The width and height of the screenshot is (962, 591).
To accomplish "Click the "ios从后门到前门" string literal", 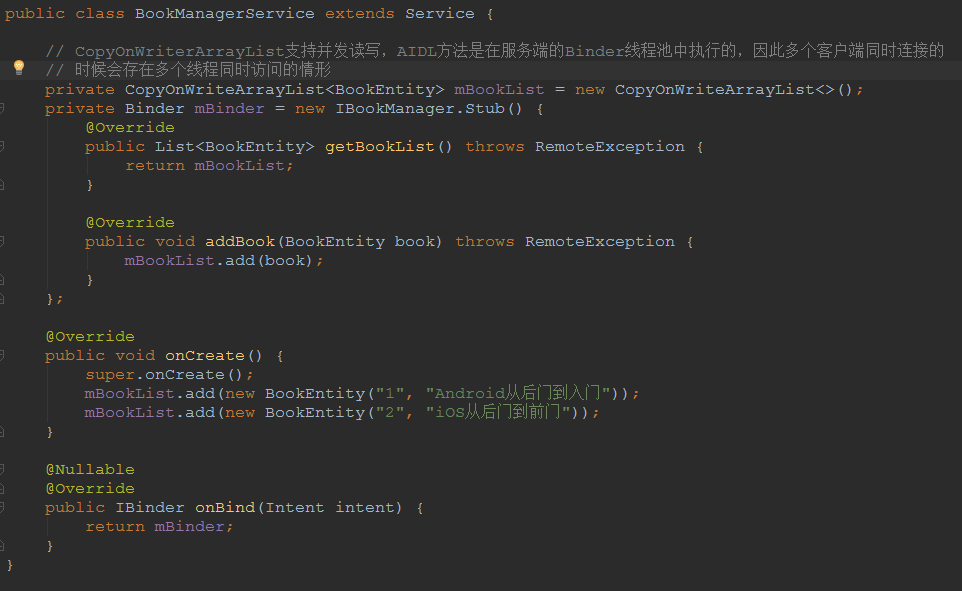I will click(x=498, y=412).
